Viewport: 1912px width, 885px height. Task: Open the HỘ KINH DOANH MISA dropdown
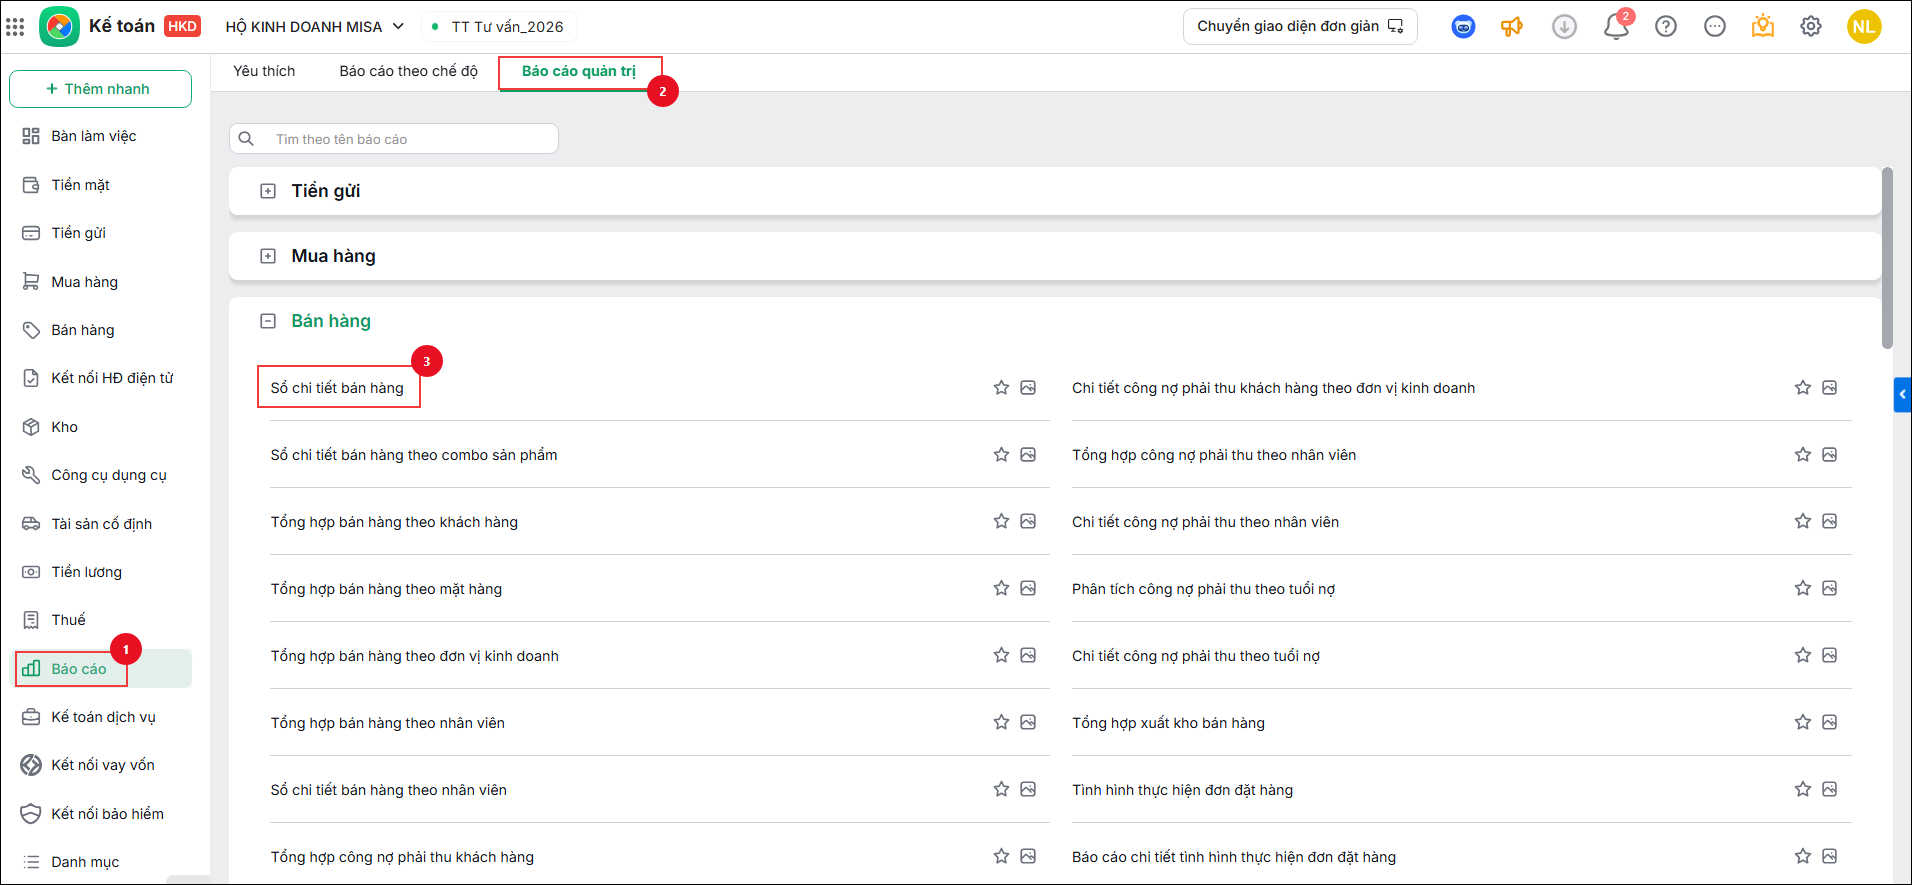pos(314,27)
